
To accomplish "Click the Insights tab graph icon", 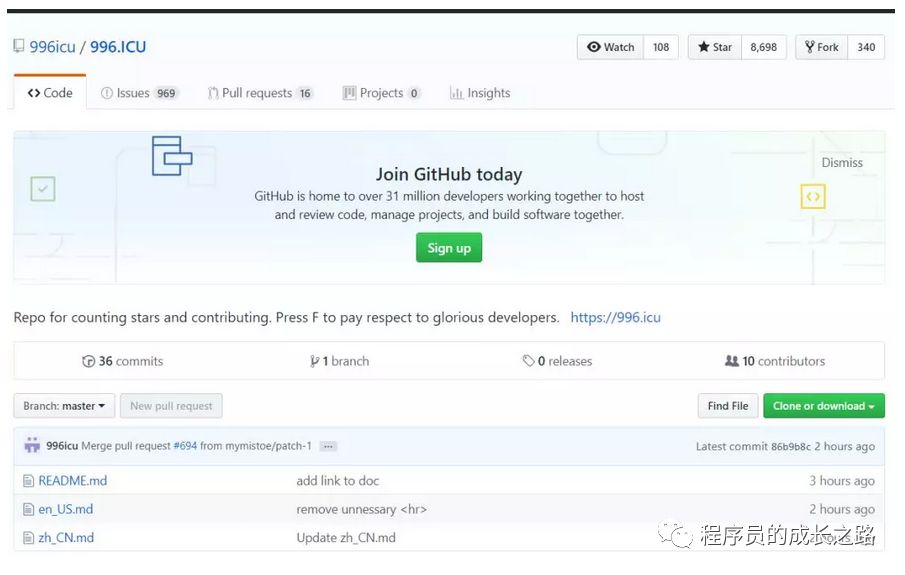I will (x=457, y=93).
